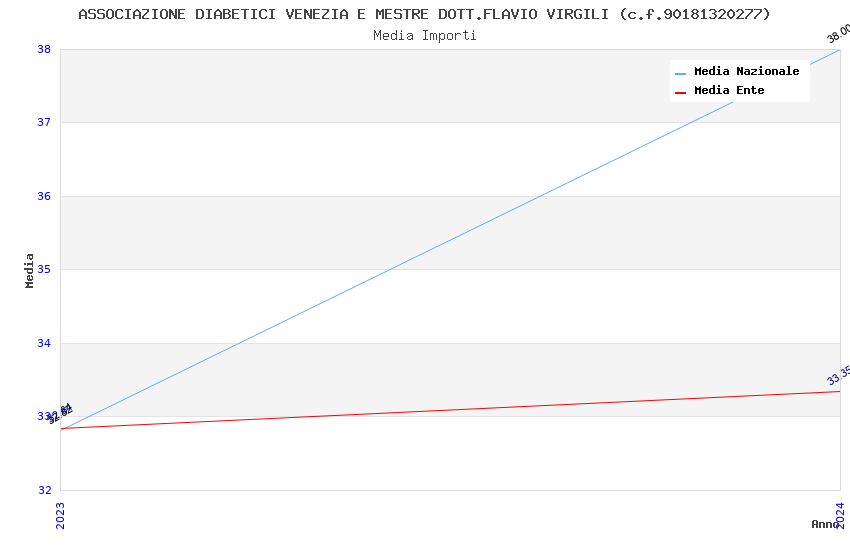
Task: Click the x-axis label 2023
Action: click(60, 515)
